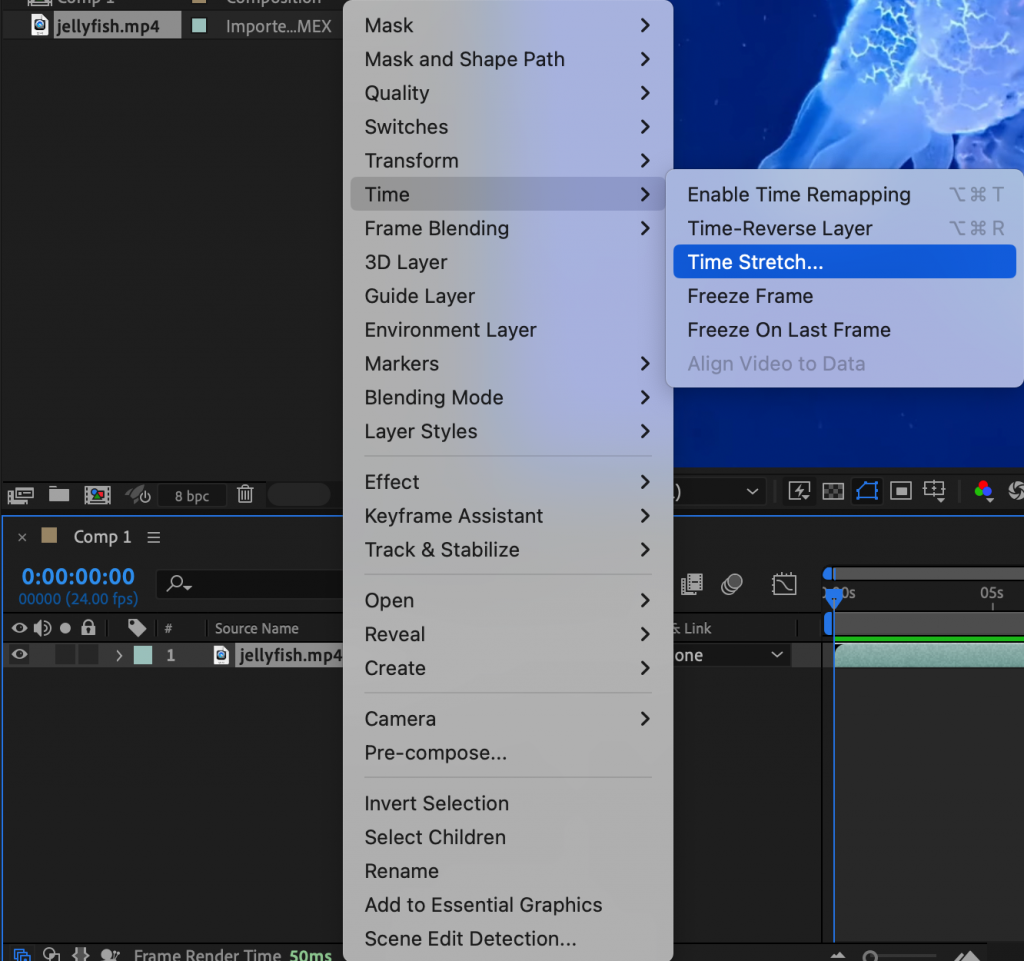The height and width of the screenshot is (961, 1024).
Task: Open the Fast Previews dropdown
Action: 800,491
